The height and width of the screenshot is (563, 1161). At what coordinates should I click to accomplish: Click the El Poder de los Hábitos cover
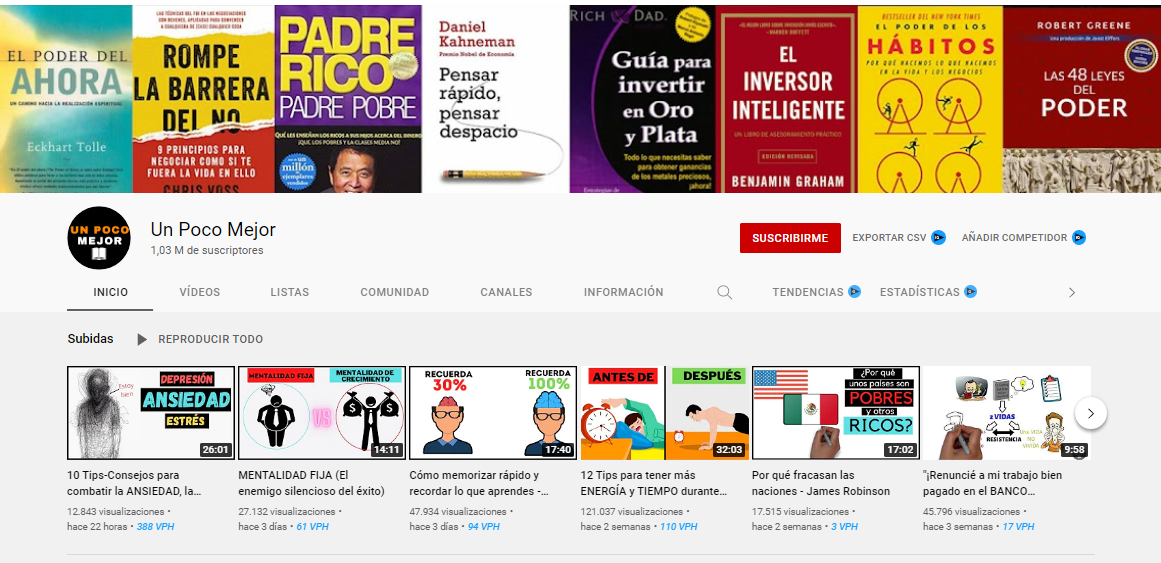pos(930,99)
